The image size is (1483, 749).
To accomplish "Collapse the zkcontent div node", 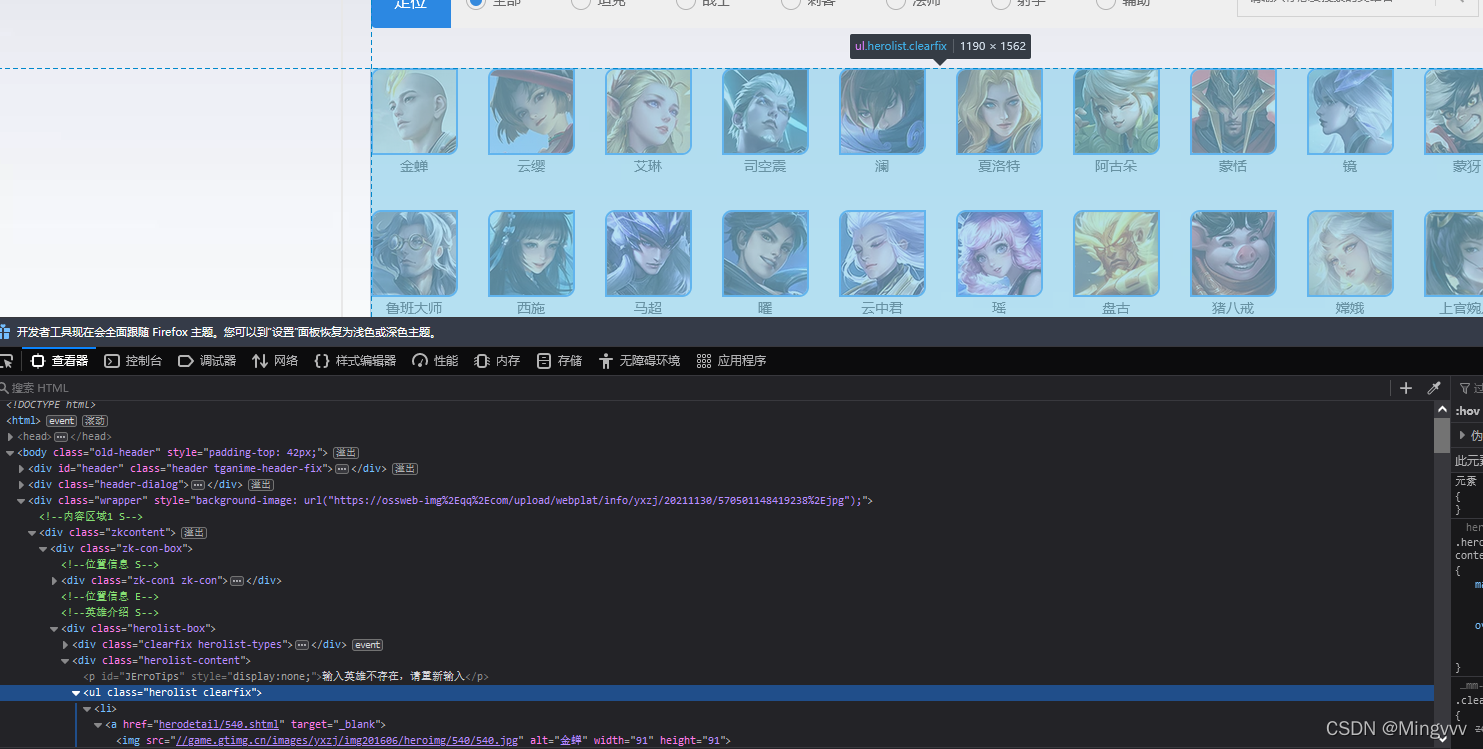I will point(33,533).
